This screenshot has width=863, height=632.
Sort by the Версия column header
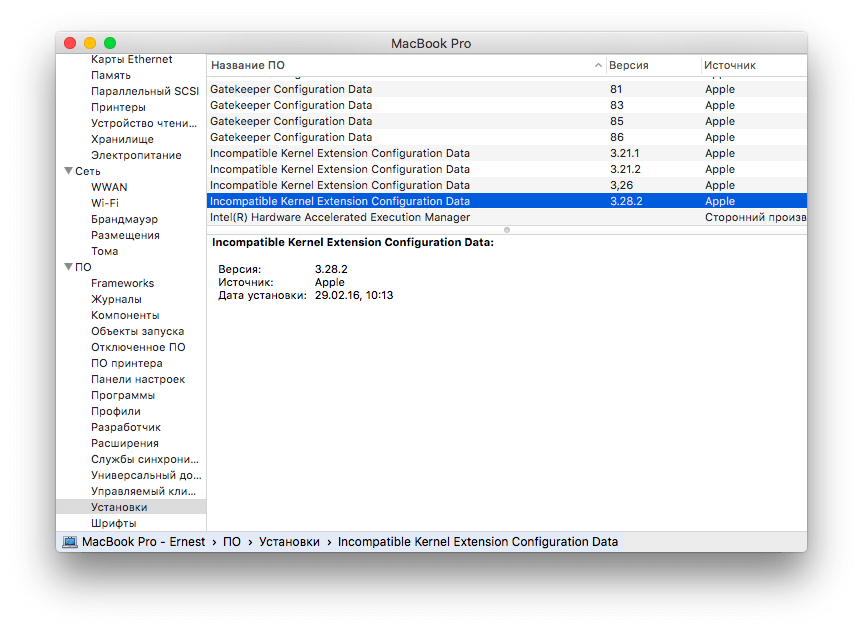coord(653,65)
